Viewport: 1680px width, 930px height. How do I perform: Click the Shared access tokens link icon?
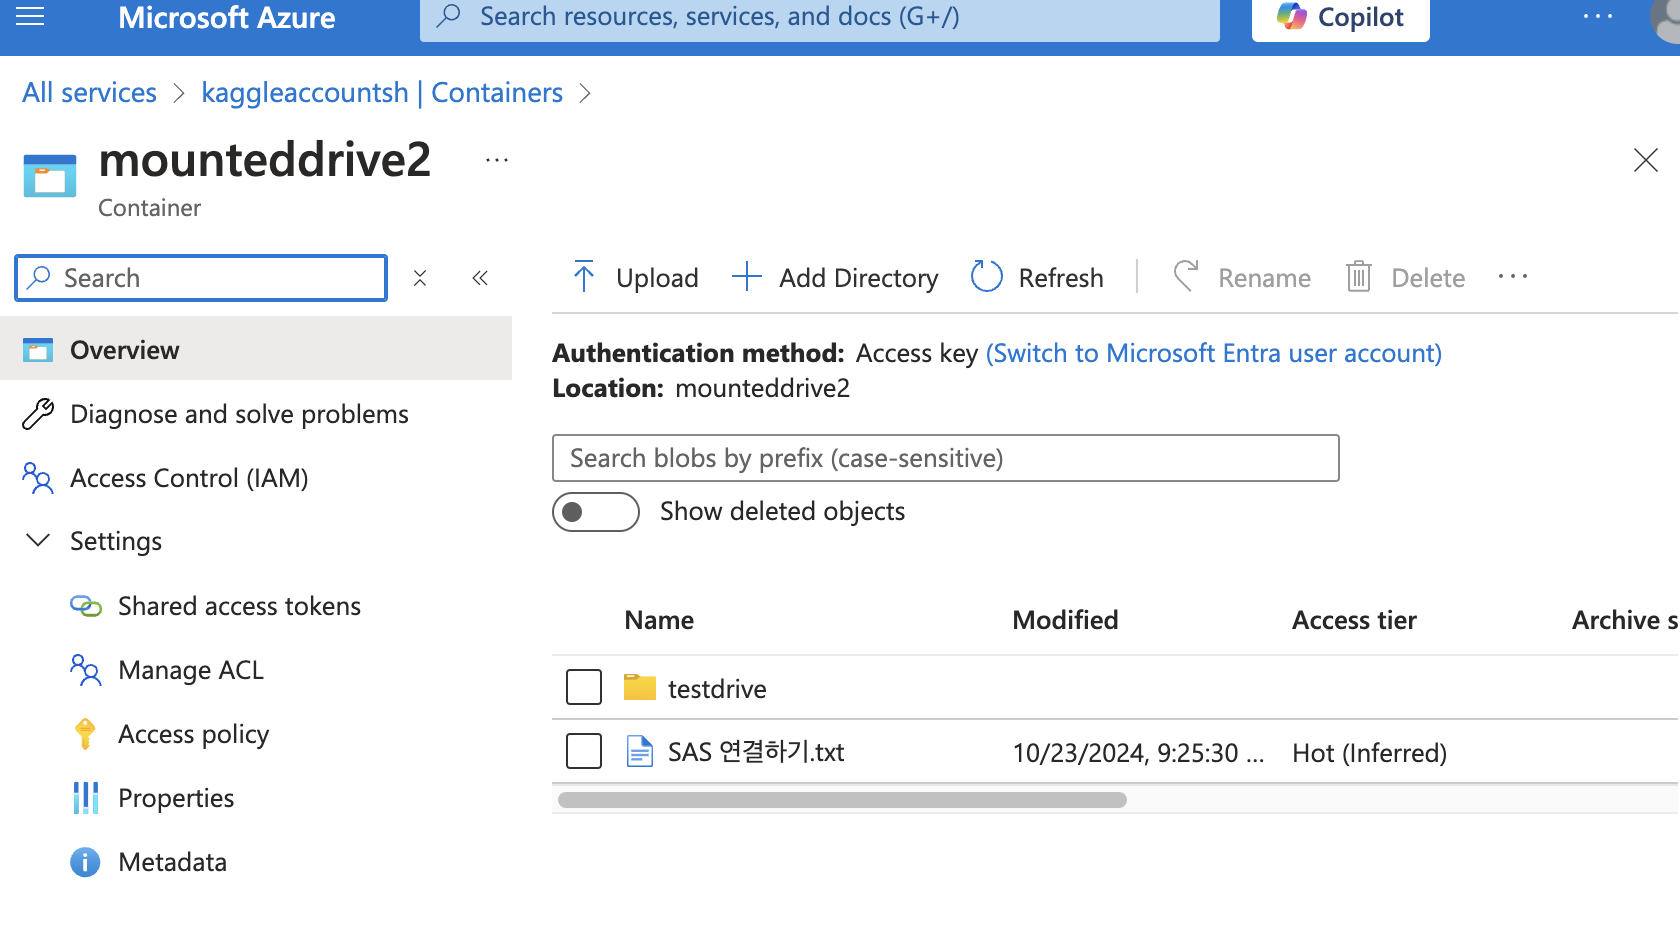(86, 606)
